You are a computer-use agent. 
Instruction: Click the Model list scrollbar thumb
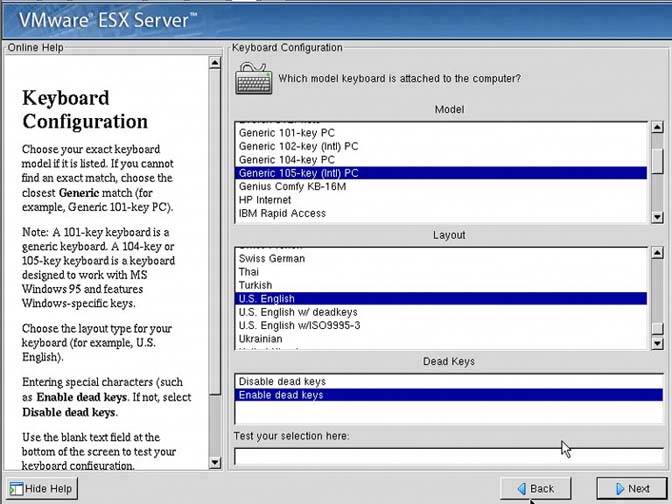pos(657,161)
